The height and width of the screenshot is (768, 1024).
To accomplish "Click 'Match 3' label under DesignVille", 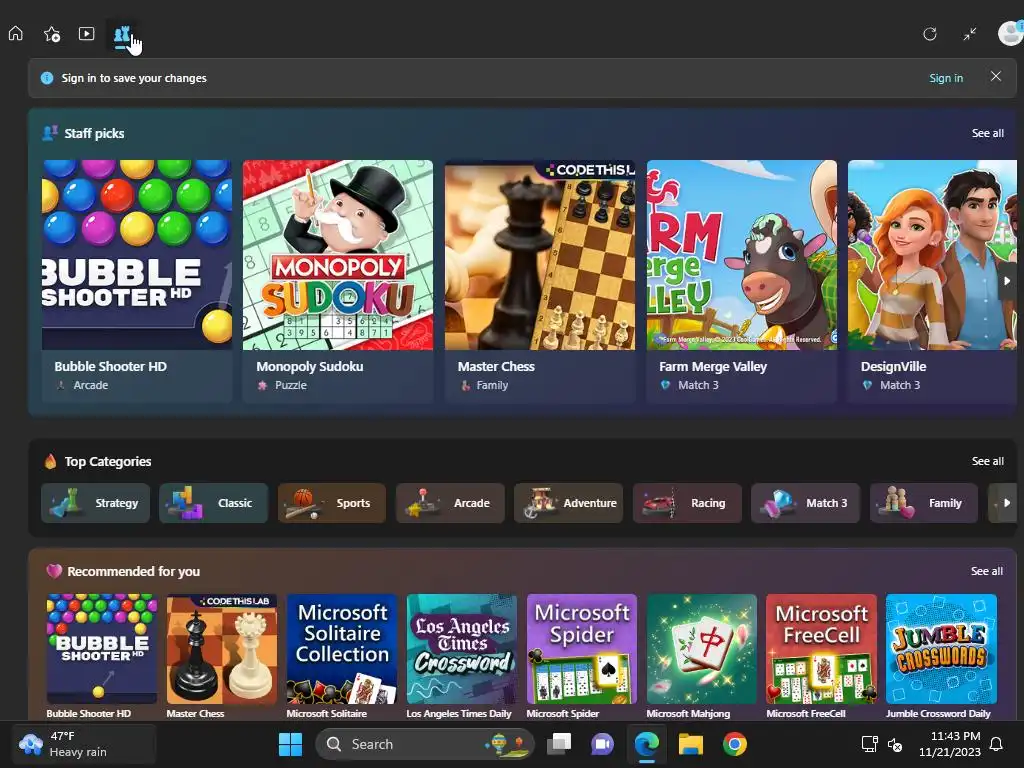I will coord(900,385).
